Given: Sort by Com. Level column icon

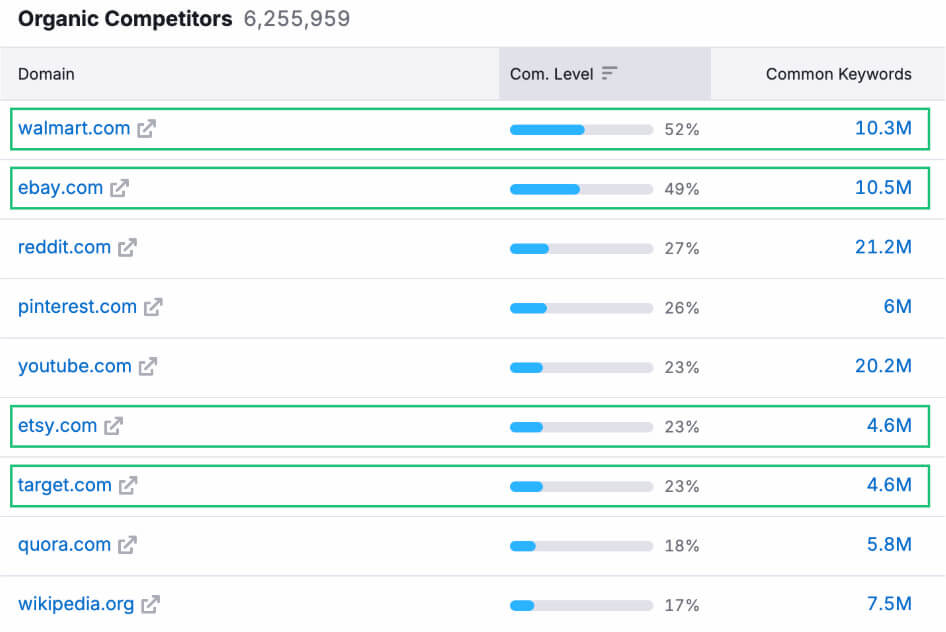Looking at the screenshot, I should (x=609, y=74).
